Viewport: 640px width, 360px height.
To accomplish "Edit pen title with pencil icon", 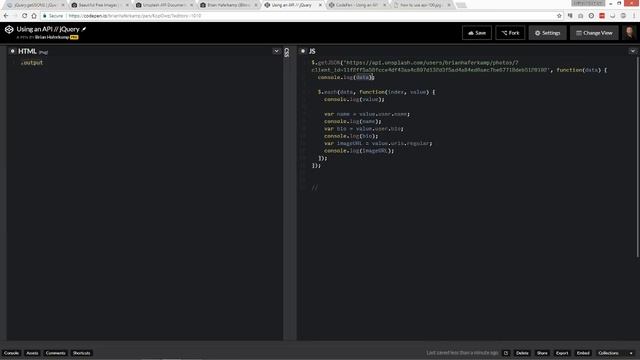I will (x=84, y=29).
